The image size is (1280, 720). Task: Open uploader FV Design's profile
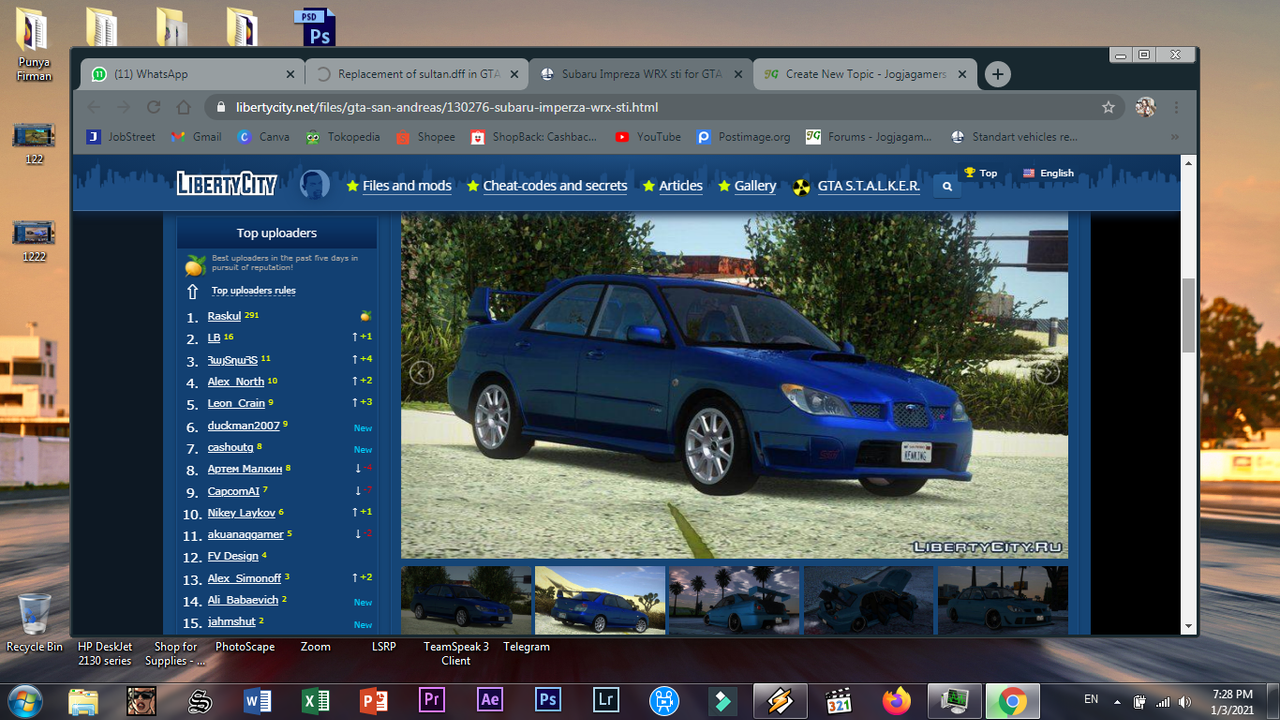tap(233, 556)
